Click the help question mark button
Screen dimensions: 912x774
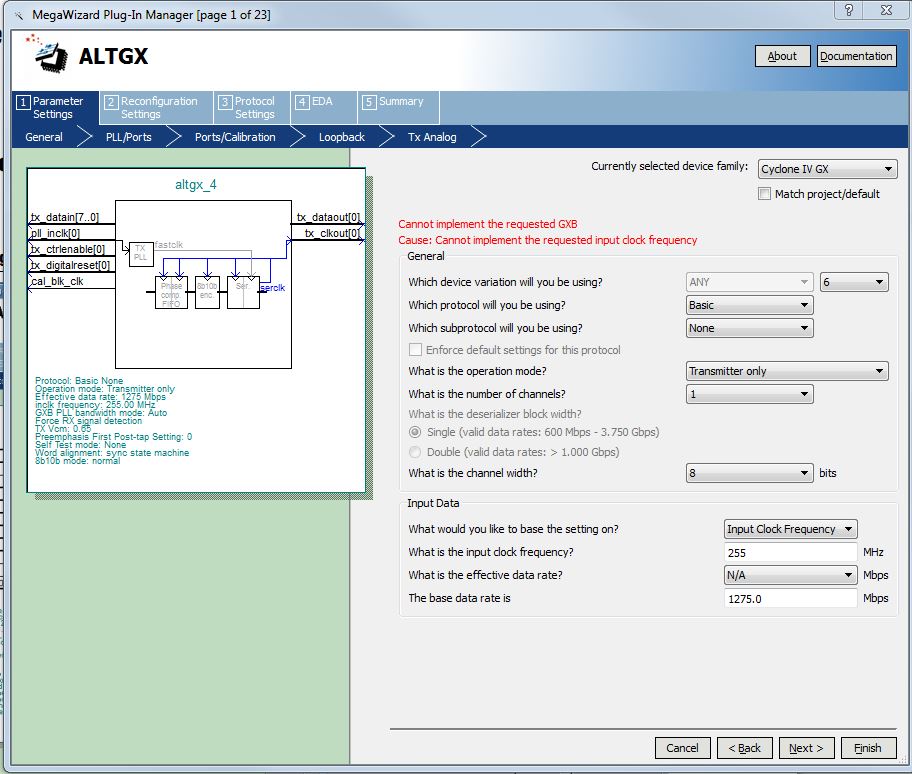click(849, 10)
